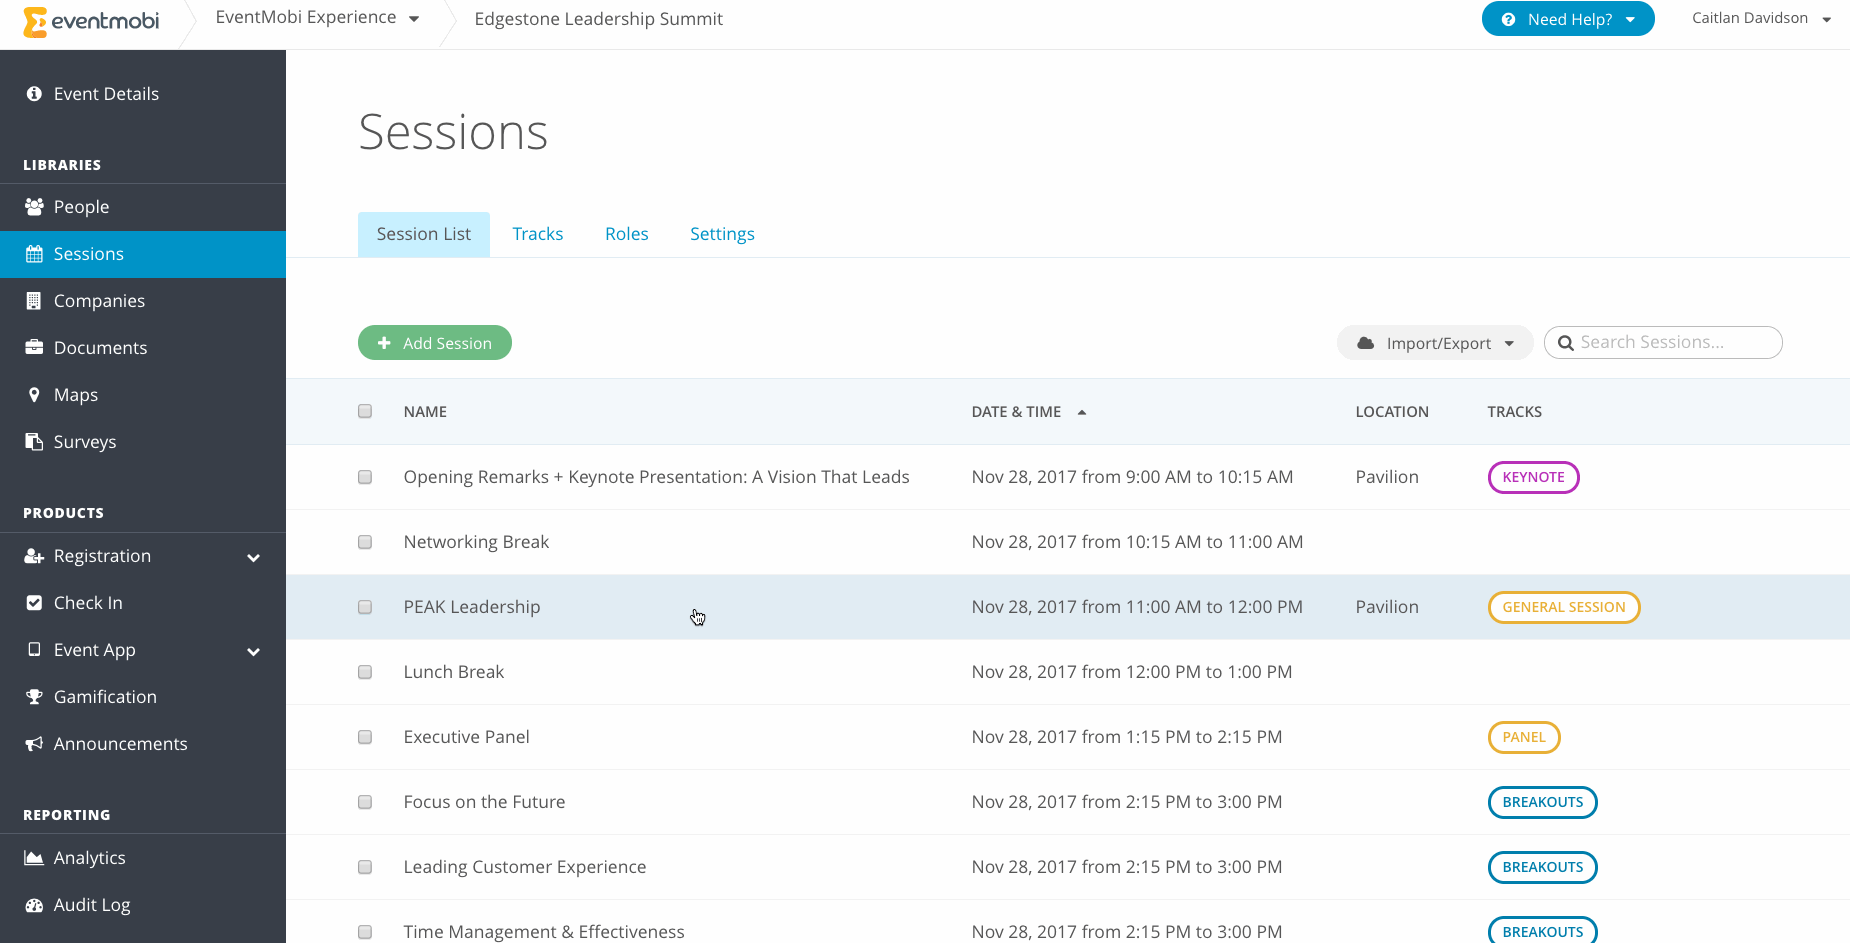Check the Opening Remarks session checkbox
Screen dimensions: 1850x943
(x=365, y=477)
